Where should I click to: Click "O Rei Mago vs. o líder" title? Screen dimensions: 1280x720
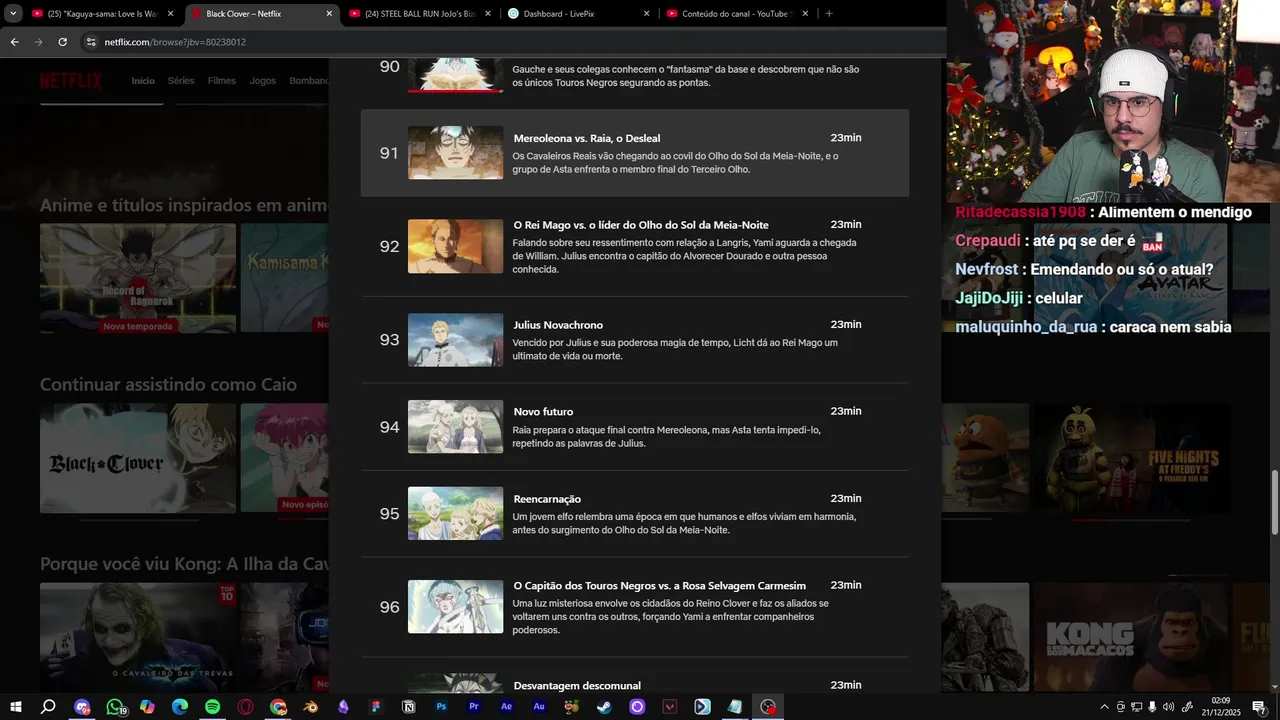point(641,225)
